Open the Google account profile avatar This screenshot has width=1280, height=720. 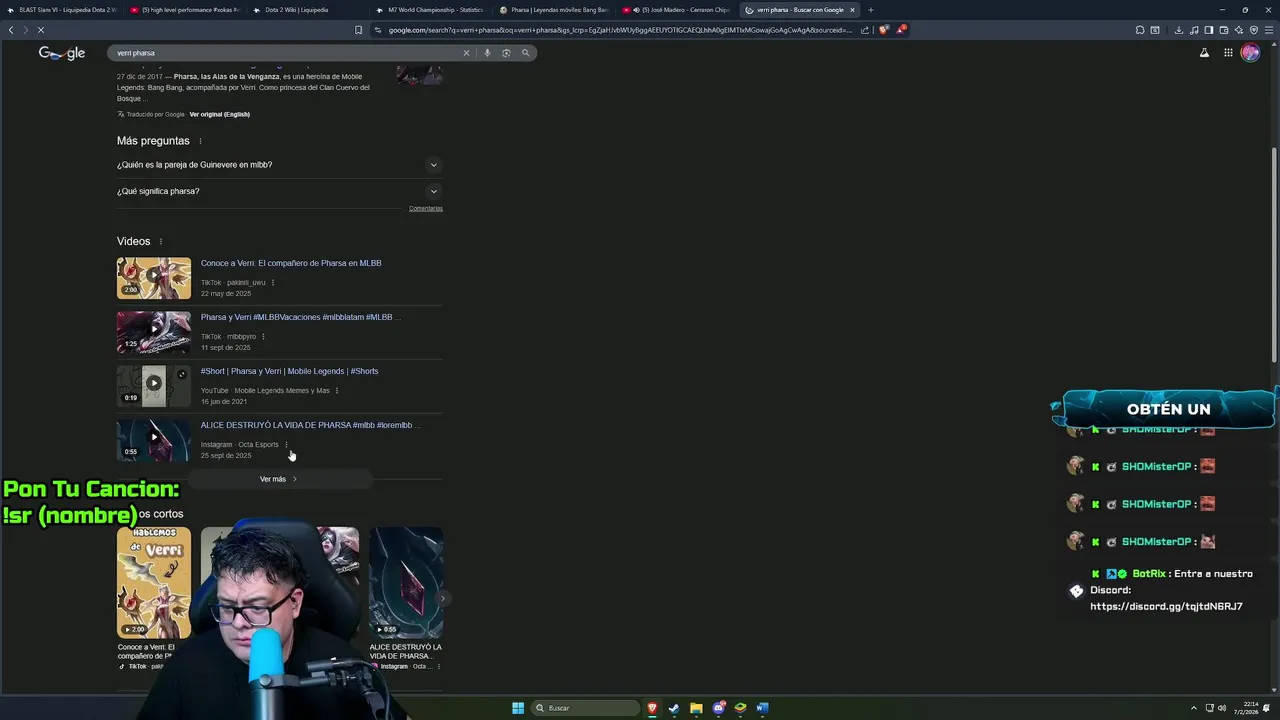pos(1251,53)
